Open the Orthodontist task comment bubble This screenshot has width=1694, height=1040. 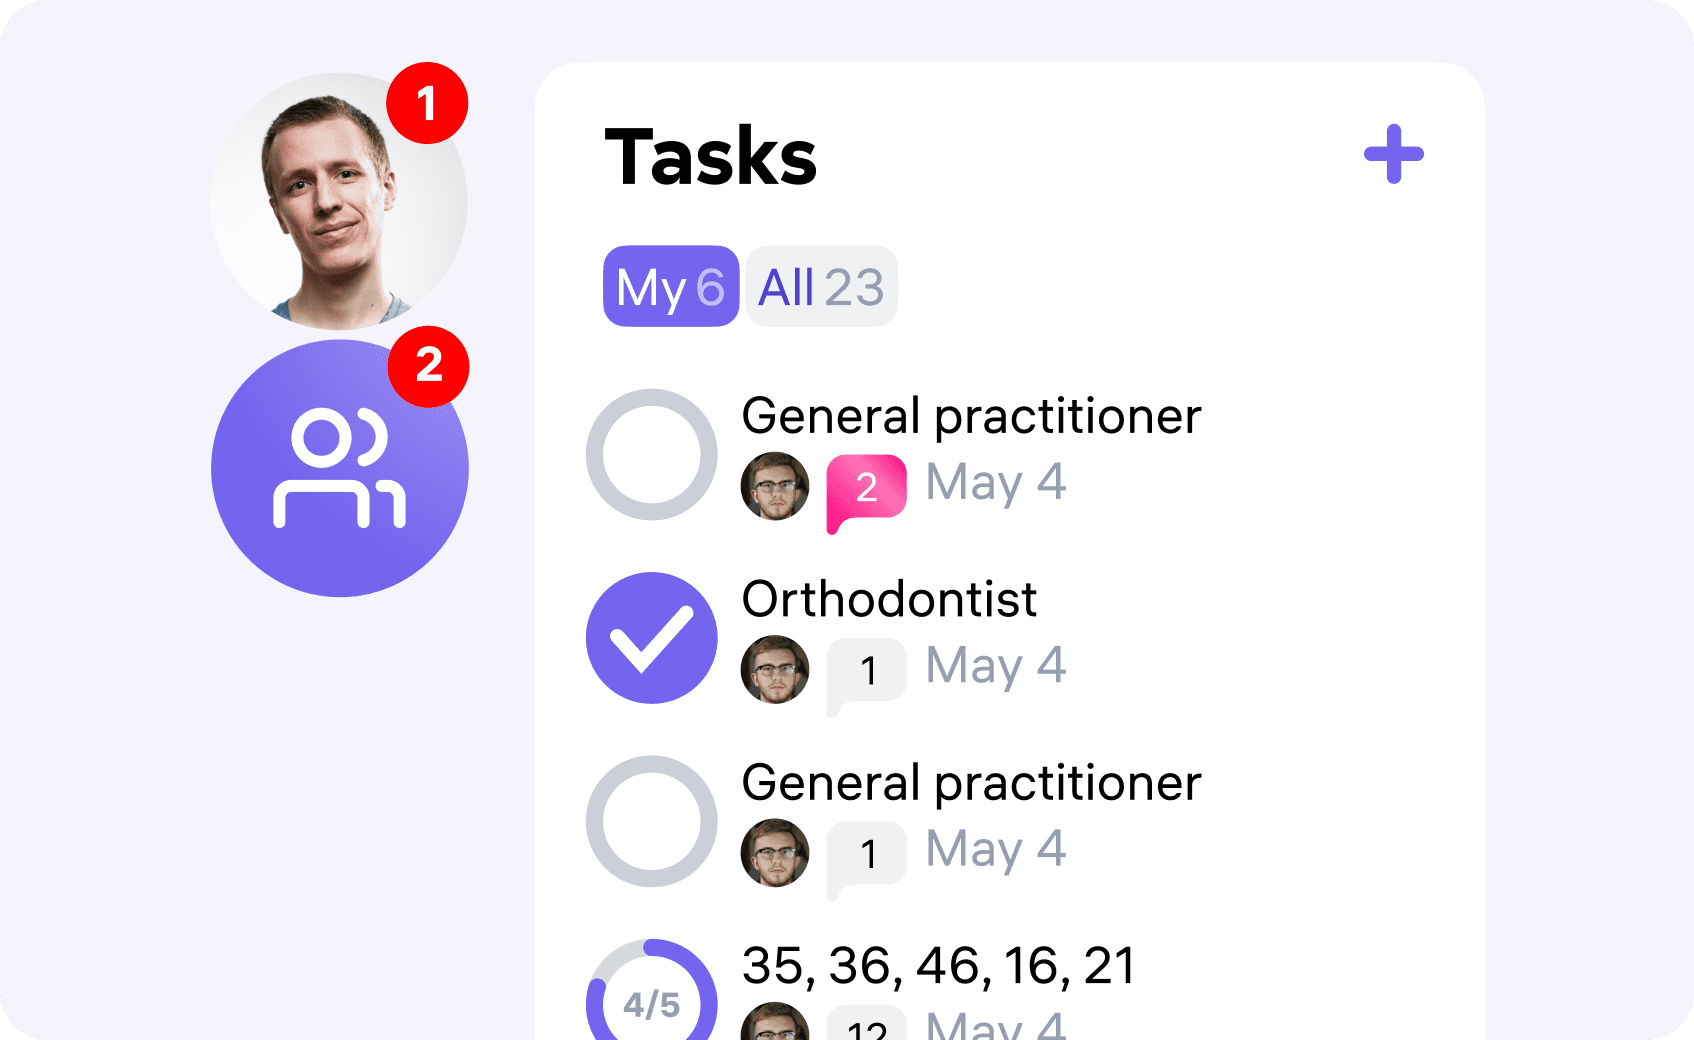click(866, 676)
